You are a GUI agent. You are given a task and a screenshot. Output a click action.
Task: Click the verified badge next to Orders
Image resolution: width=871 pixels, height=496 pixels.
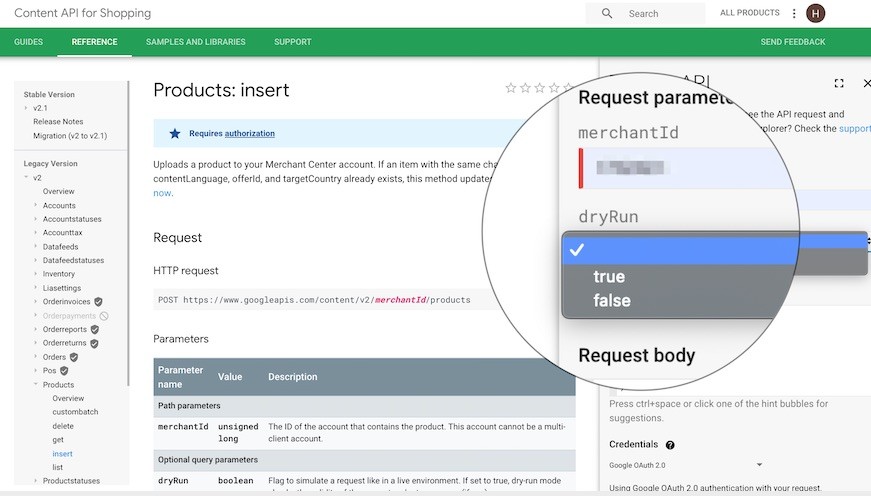click(74, 357)
